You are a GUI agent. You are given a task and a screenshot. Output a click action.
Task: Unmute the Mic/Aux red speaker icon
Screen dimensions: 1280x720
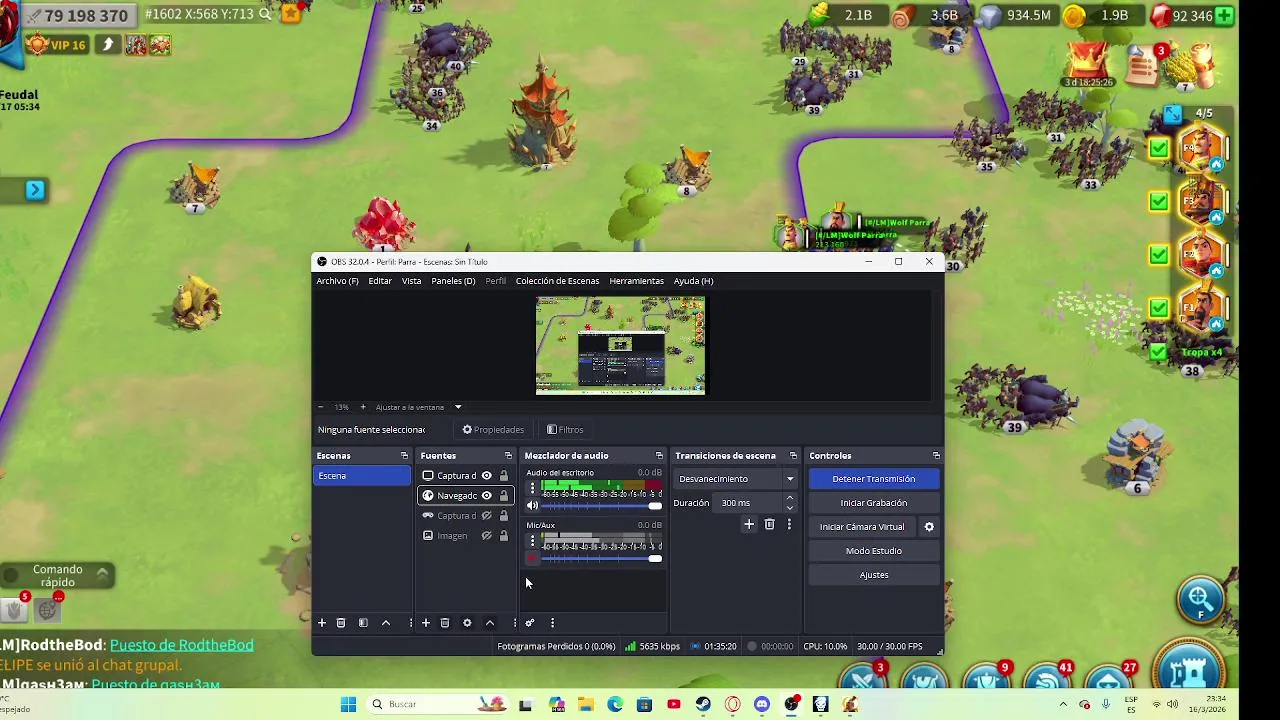532,559
